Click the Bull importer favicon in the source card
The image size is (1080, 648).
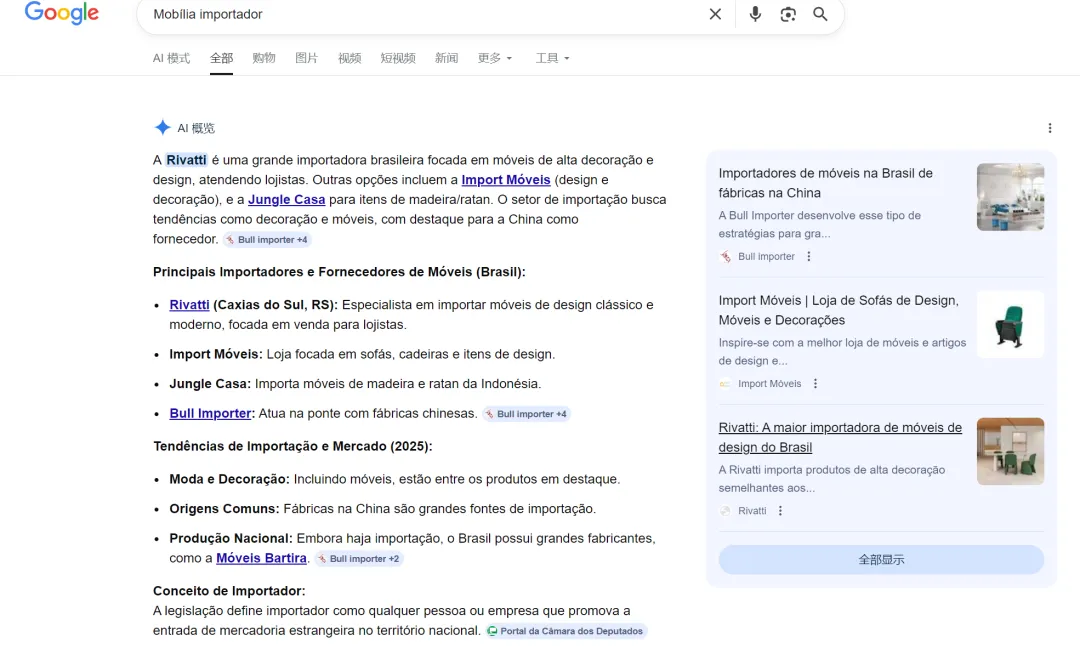[x=725, y=256]
